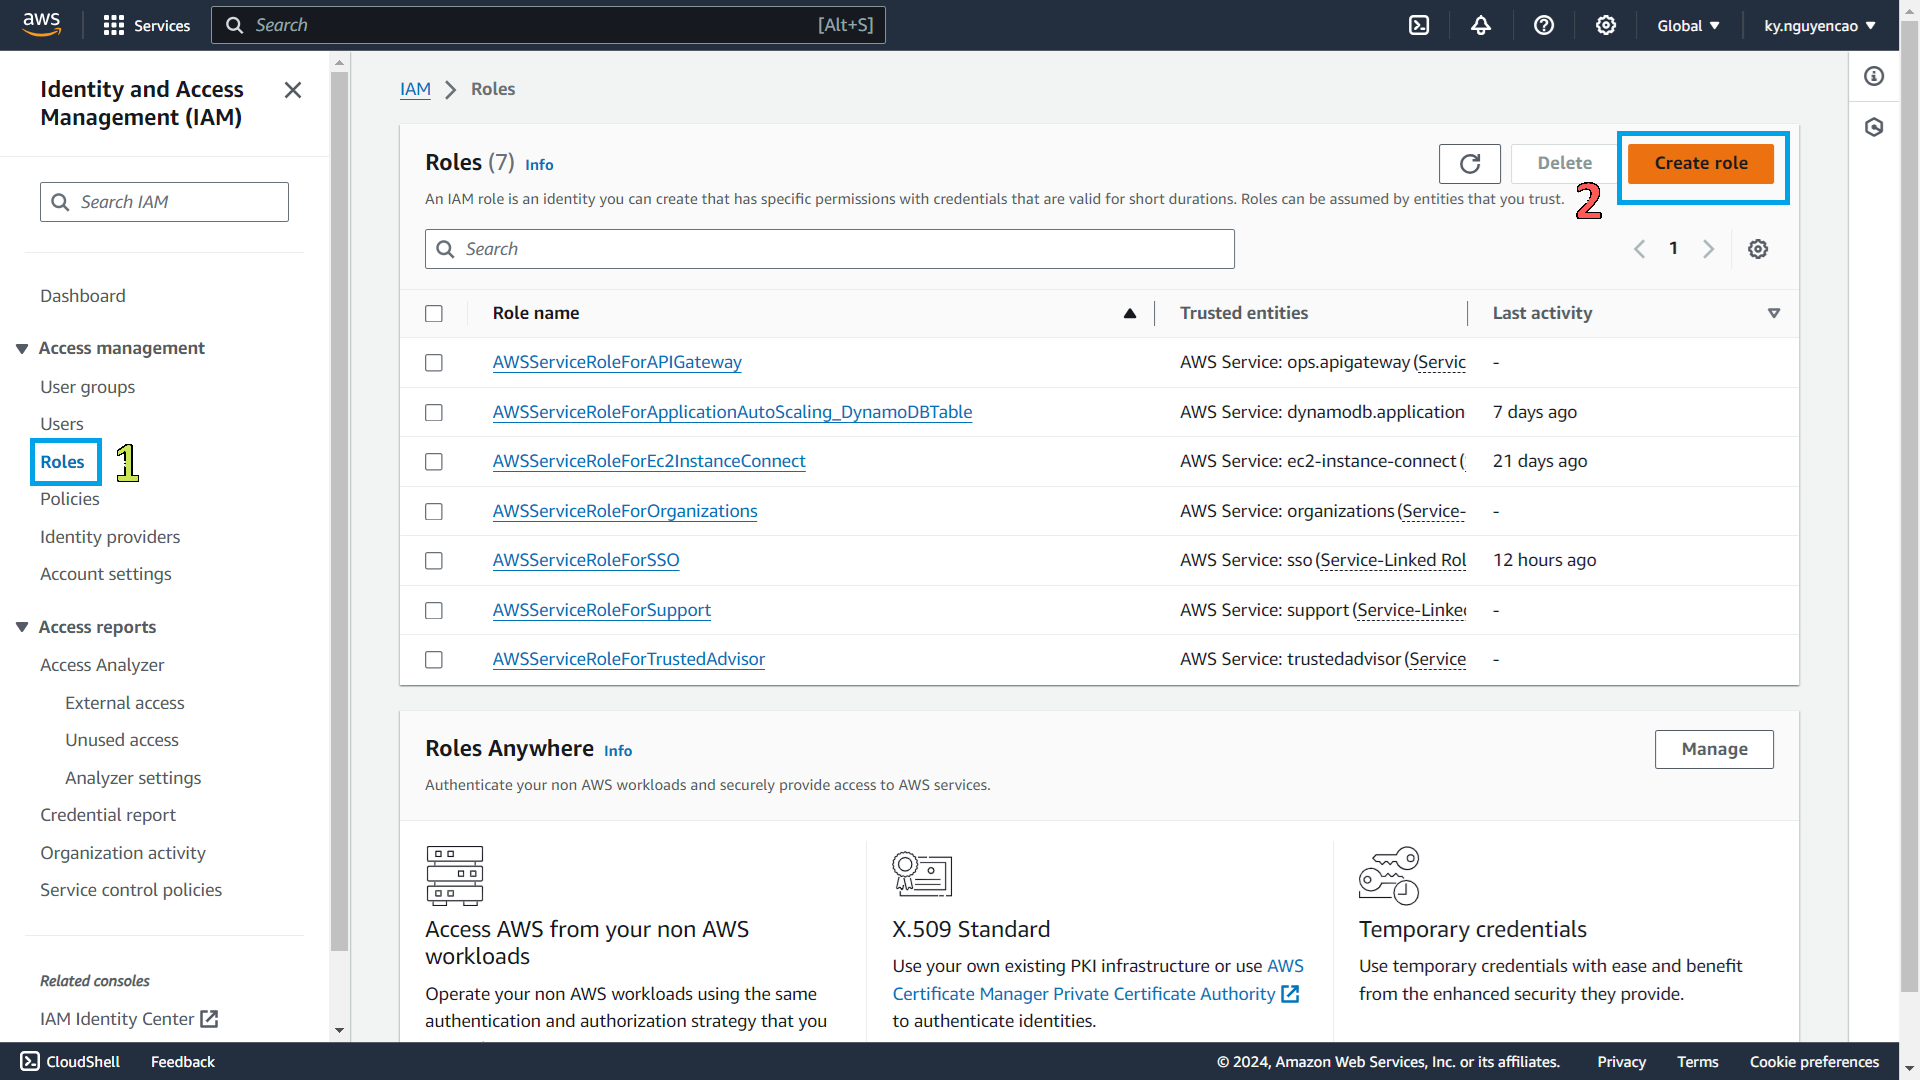Open ACM Private Certificate Authority external link icon
The height and width of the screenshot is (1080, 1920).
(1290, 993)
